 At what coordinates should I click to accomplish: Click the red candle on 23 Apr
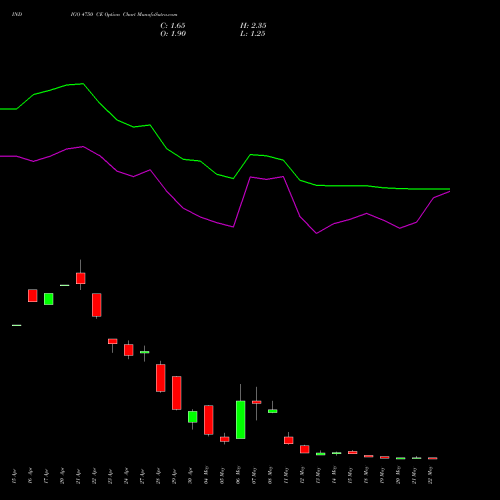[x=113, y=341]
